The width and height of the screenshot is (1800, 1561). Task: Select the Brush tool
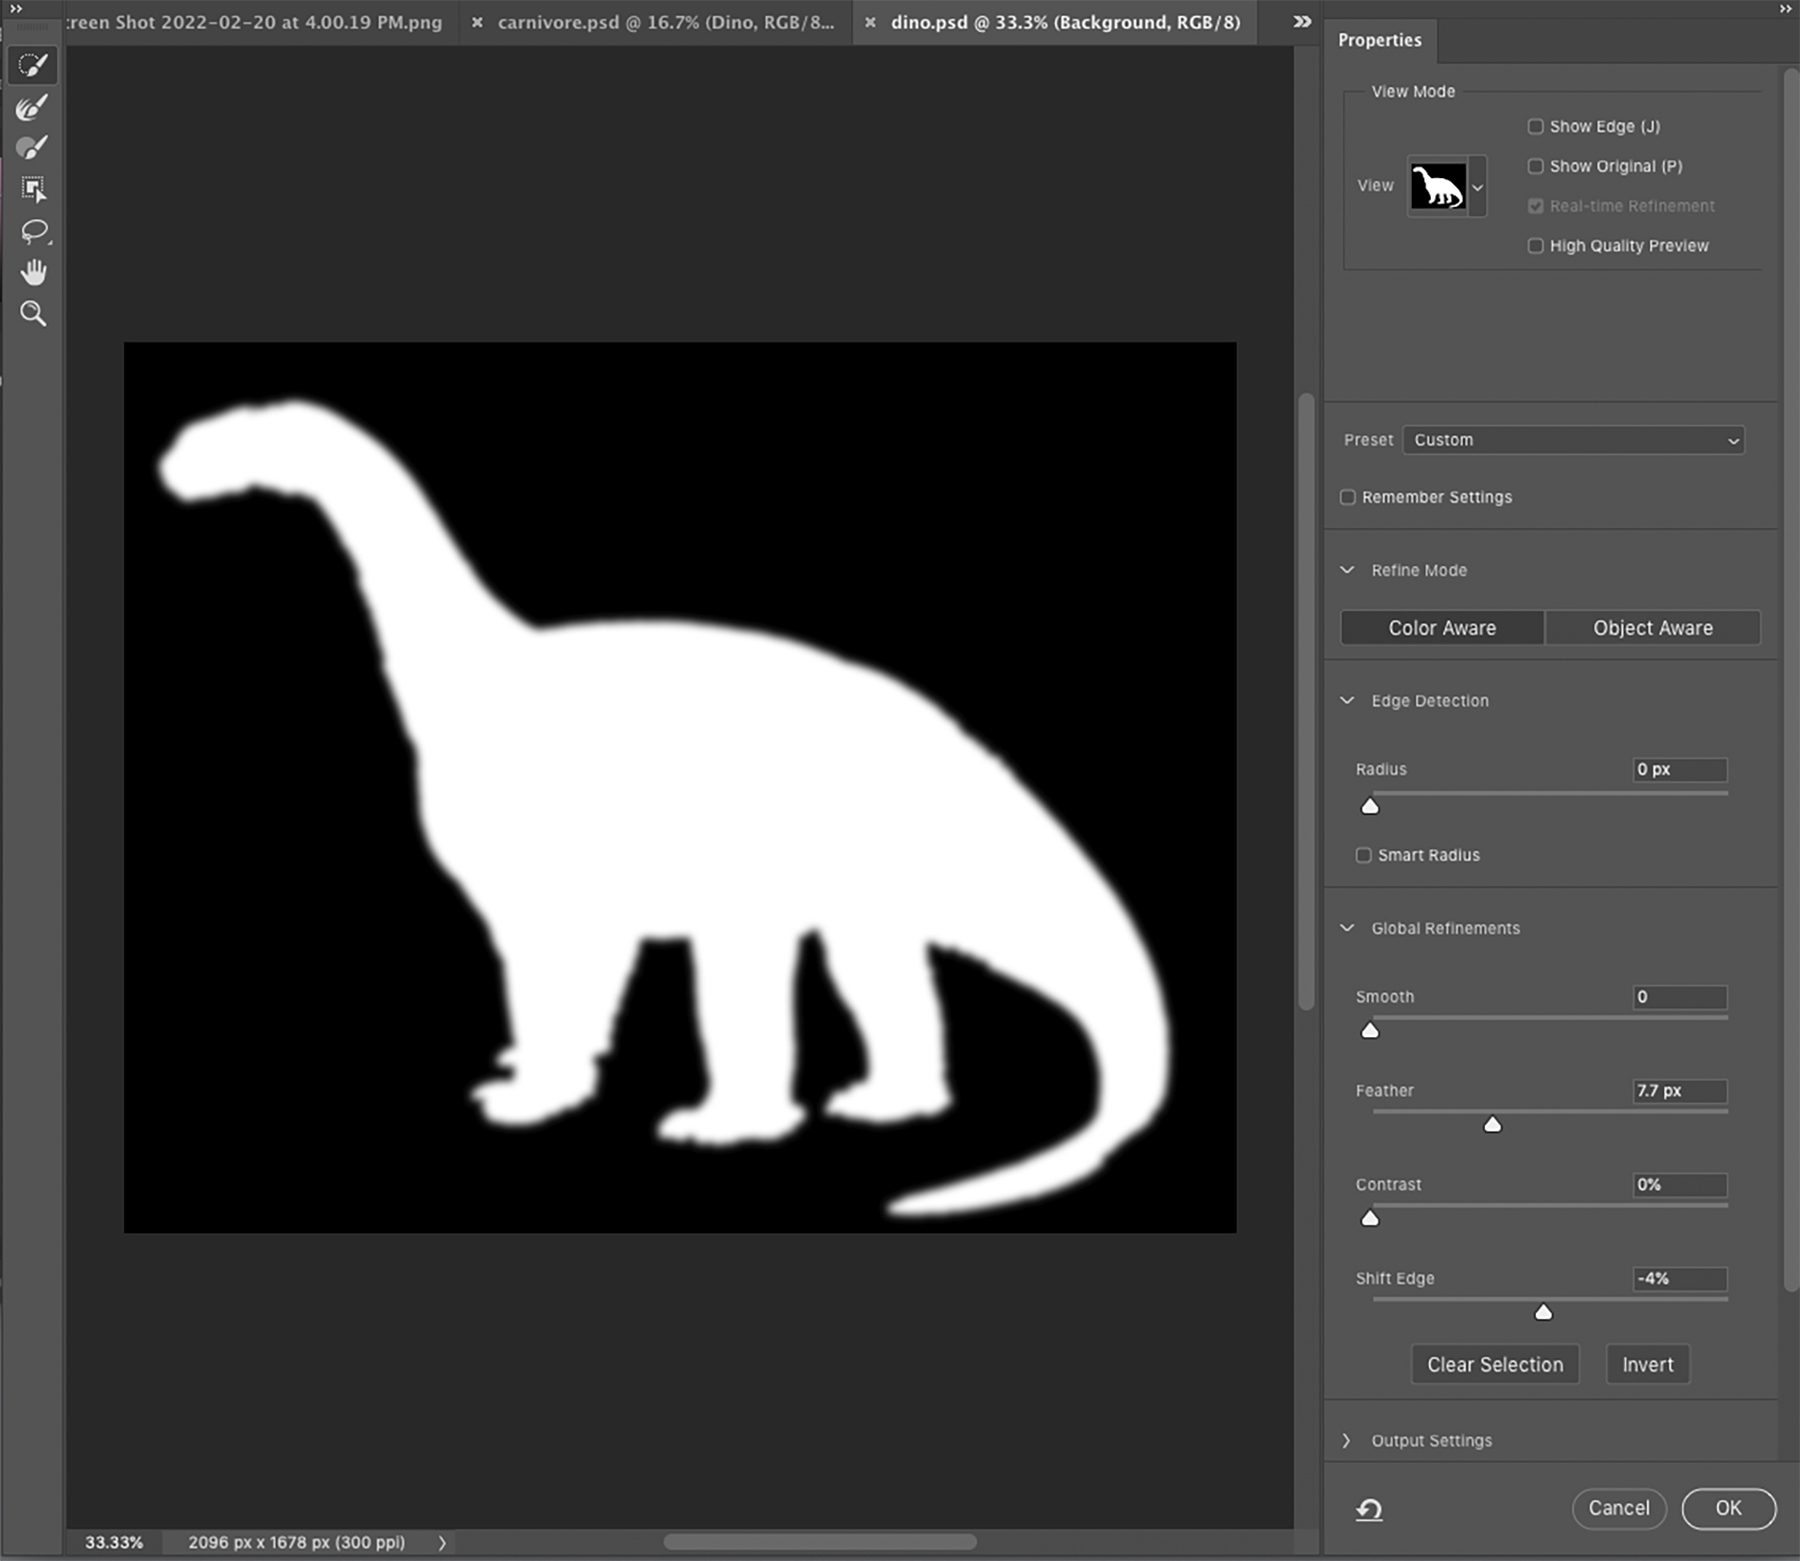click(33, 148)
